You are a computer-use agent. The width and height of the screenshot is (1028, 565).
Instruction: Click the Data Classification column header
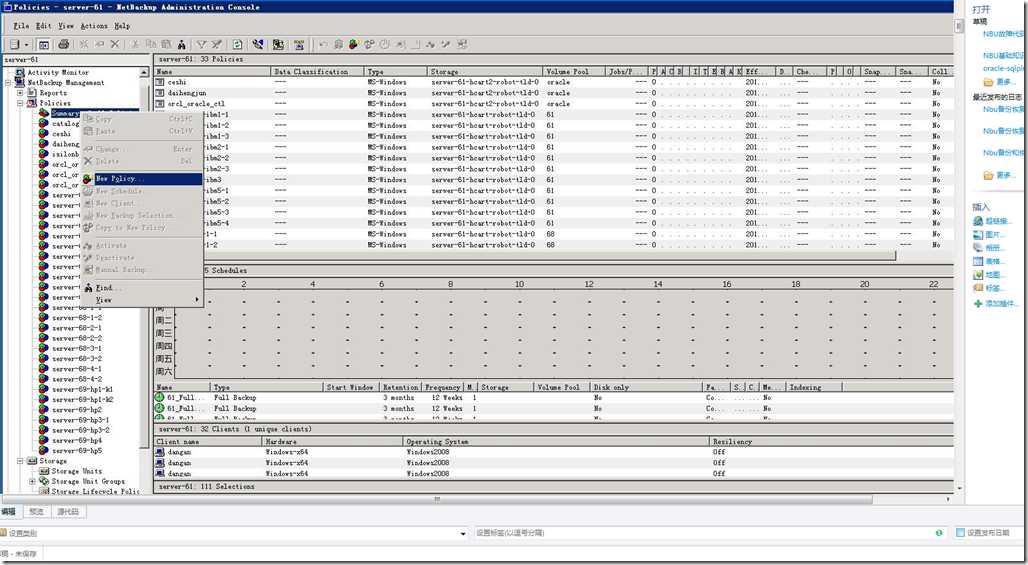click(317, 71)
